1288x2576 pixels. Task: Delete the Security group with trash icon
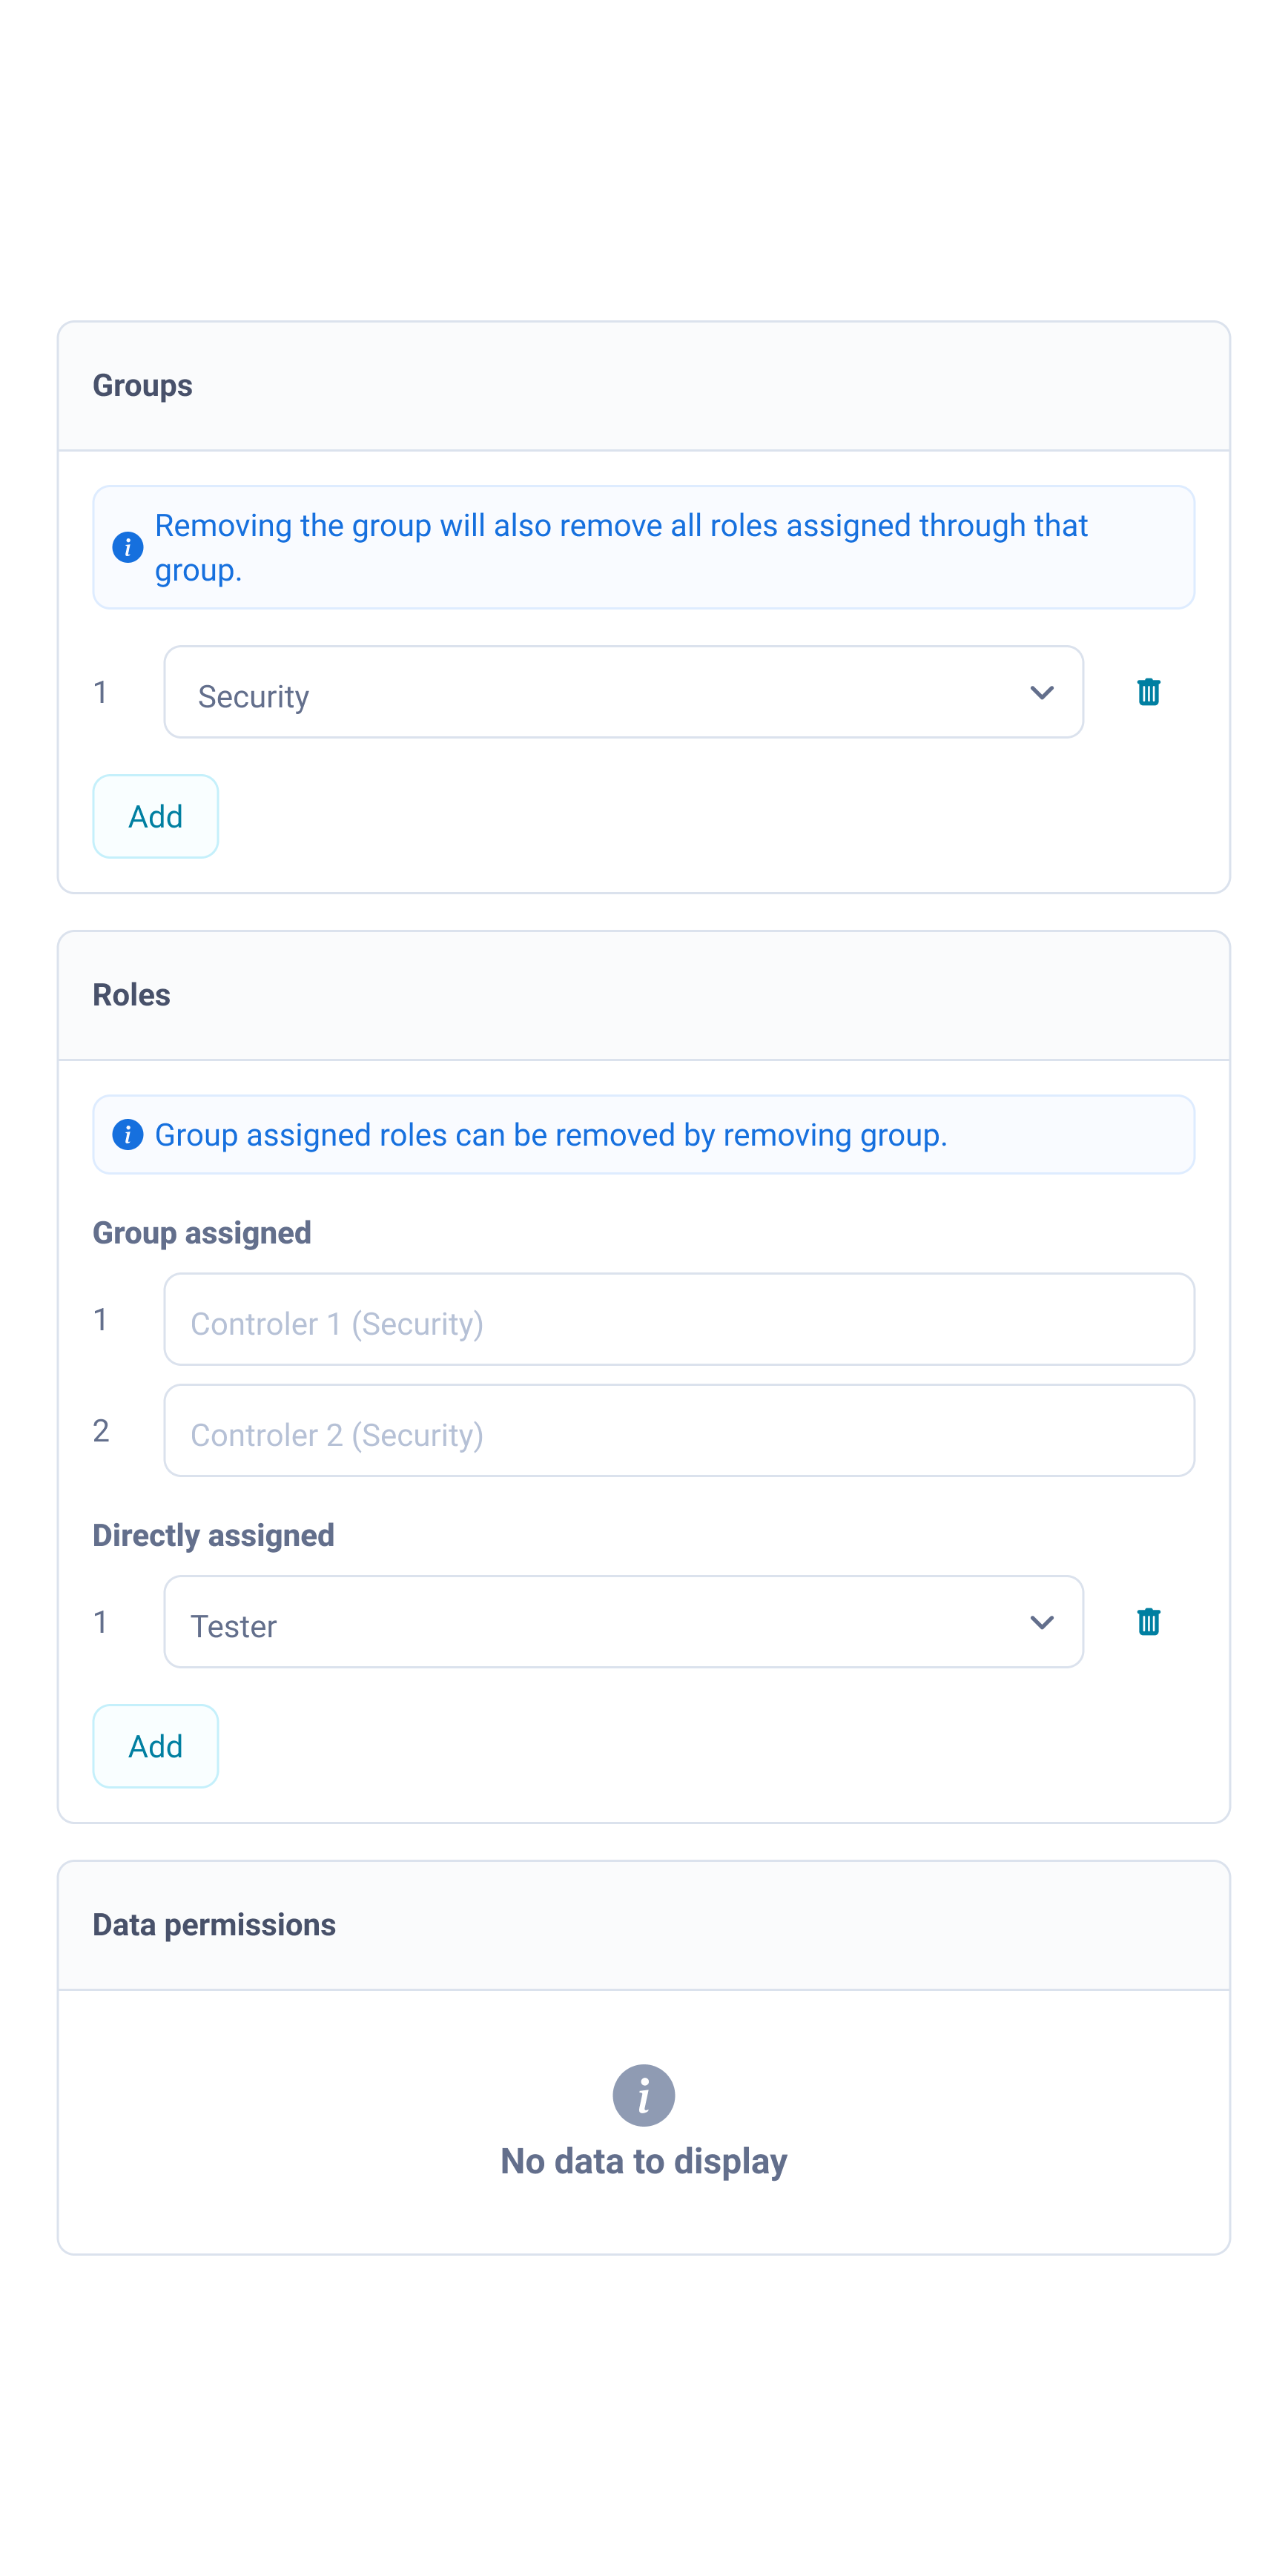click(x=1148, y=692)
